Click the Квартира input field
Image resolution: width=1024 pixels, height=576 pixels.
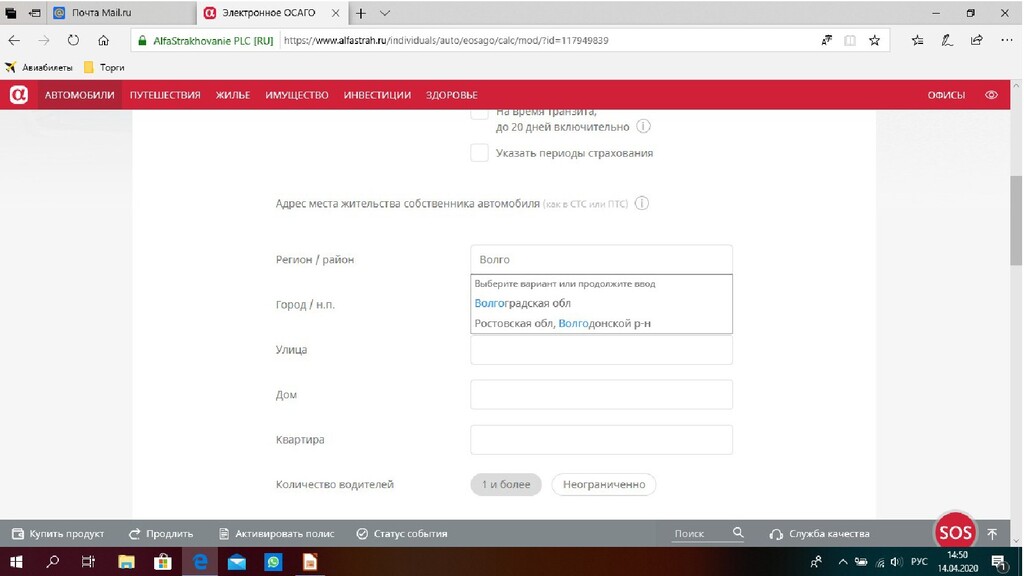click(x=601, y=440)
